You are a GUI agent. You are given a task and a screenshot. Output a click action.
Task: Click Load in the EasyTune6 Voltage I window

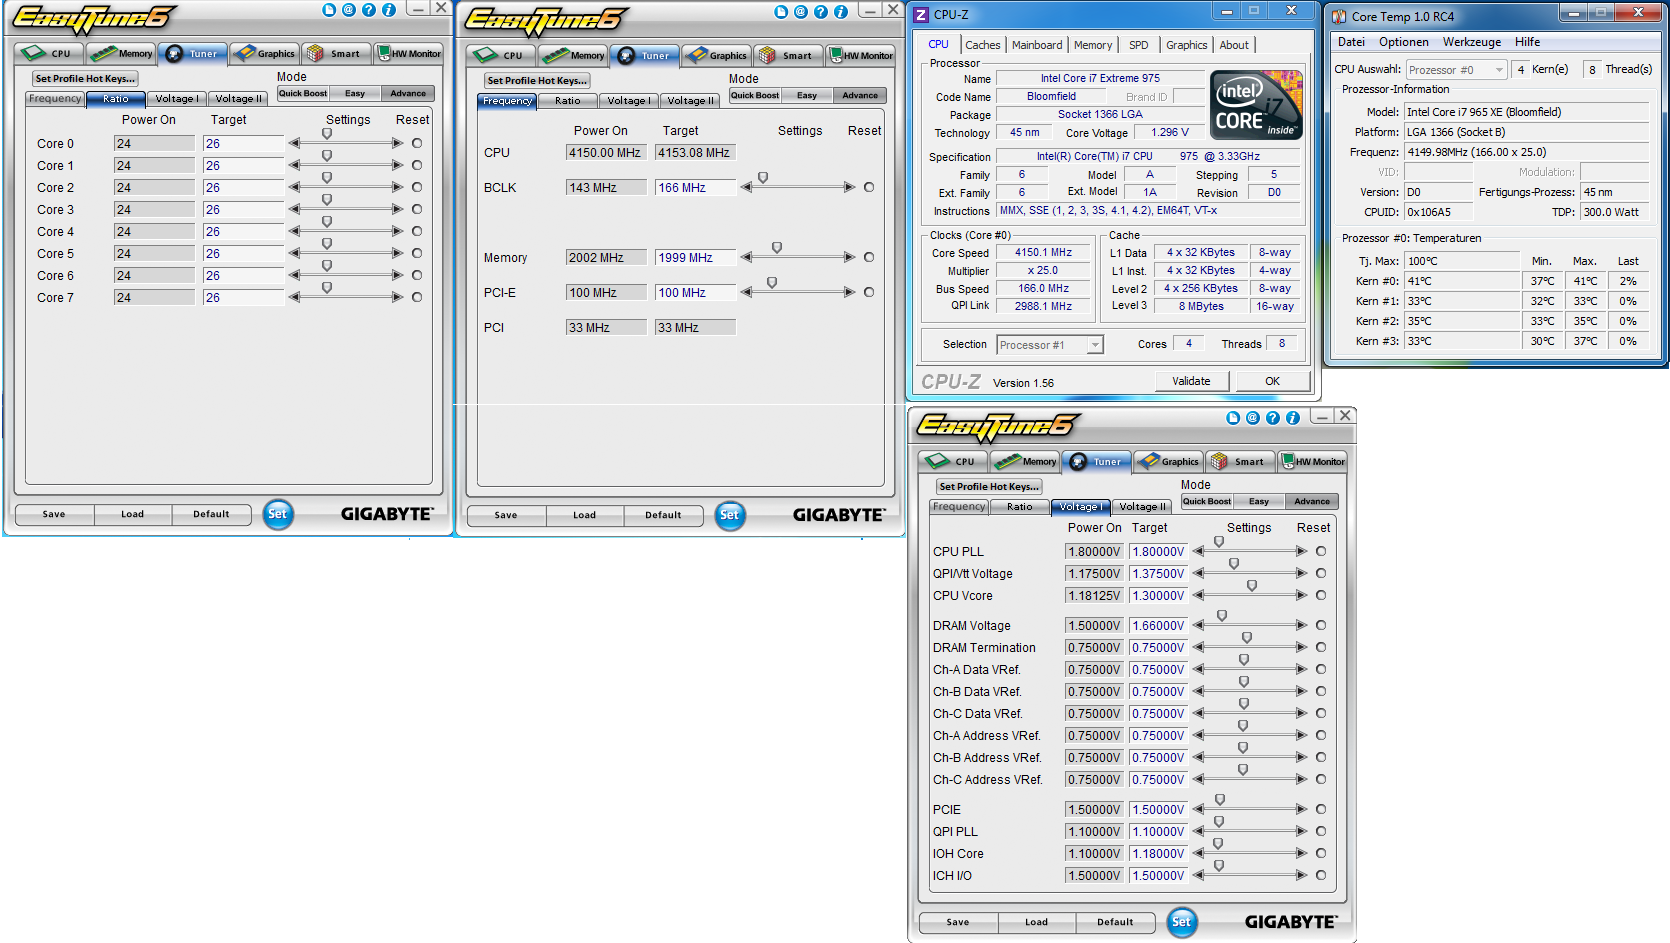1036,922
